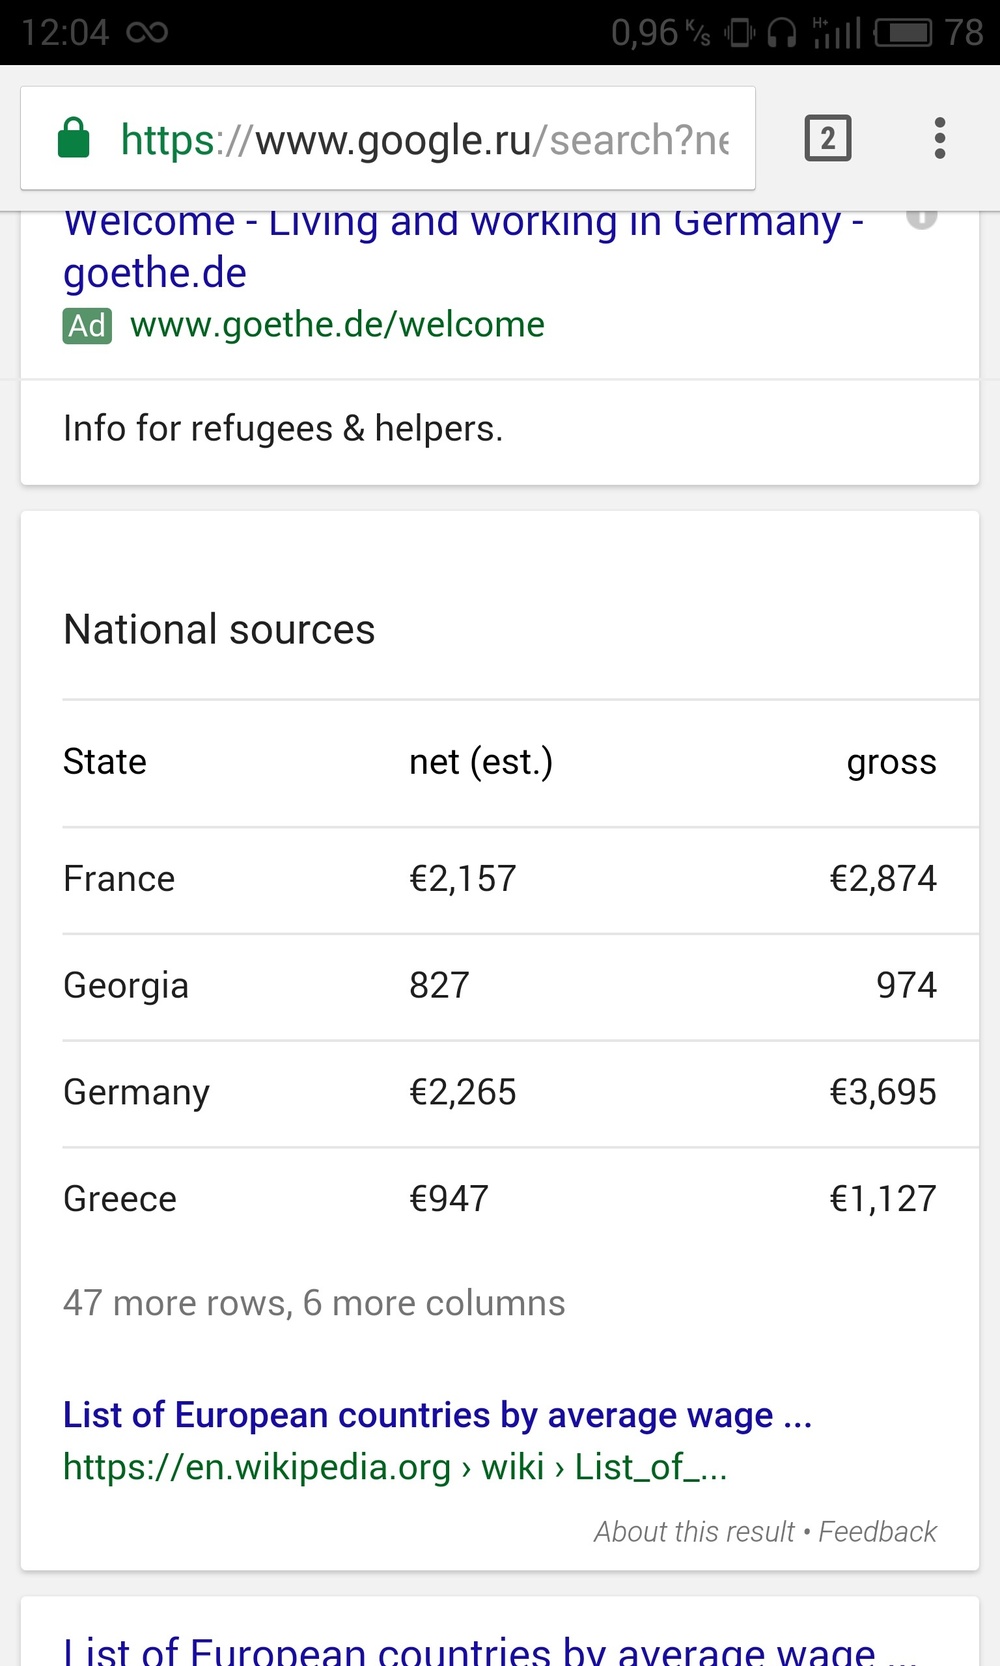This screenshot has height=1666, width=1000.
Task: Open the www.goethe.de/welcome ad URL
Action: point(337,325)
